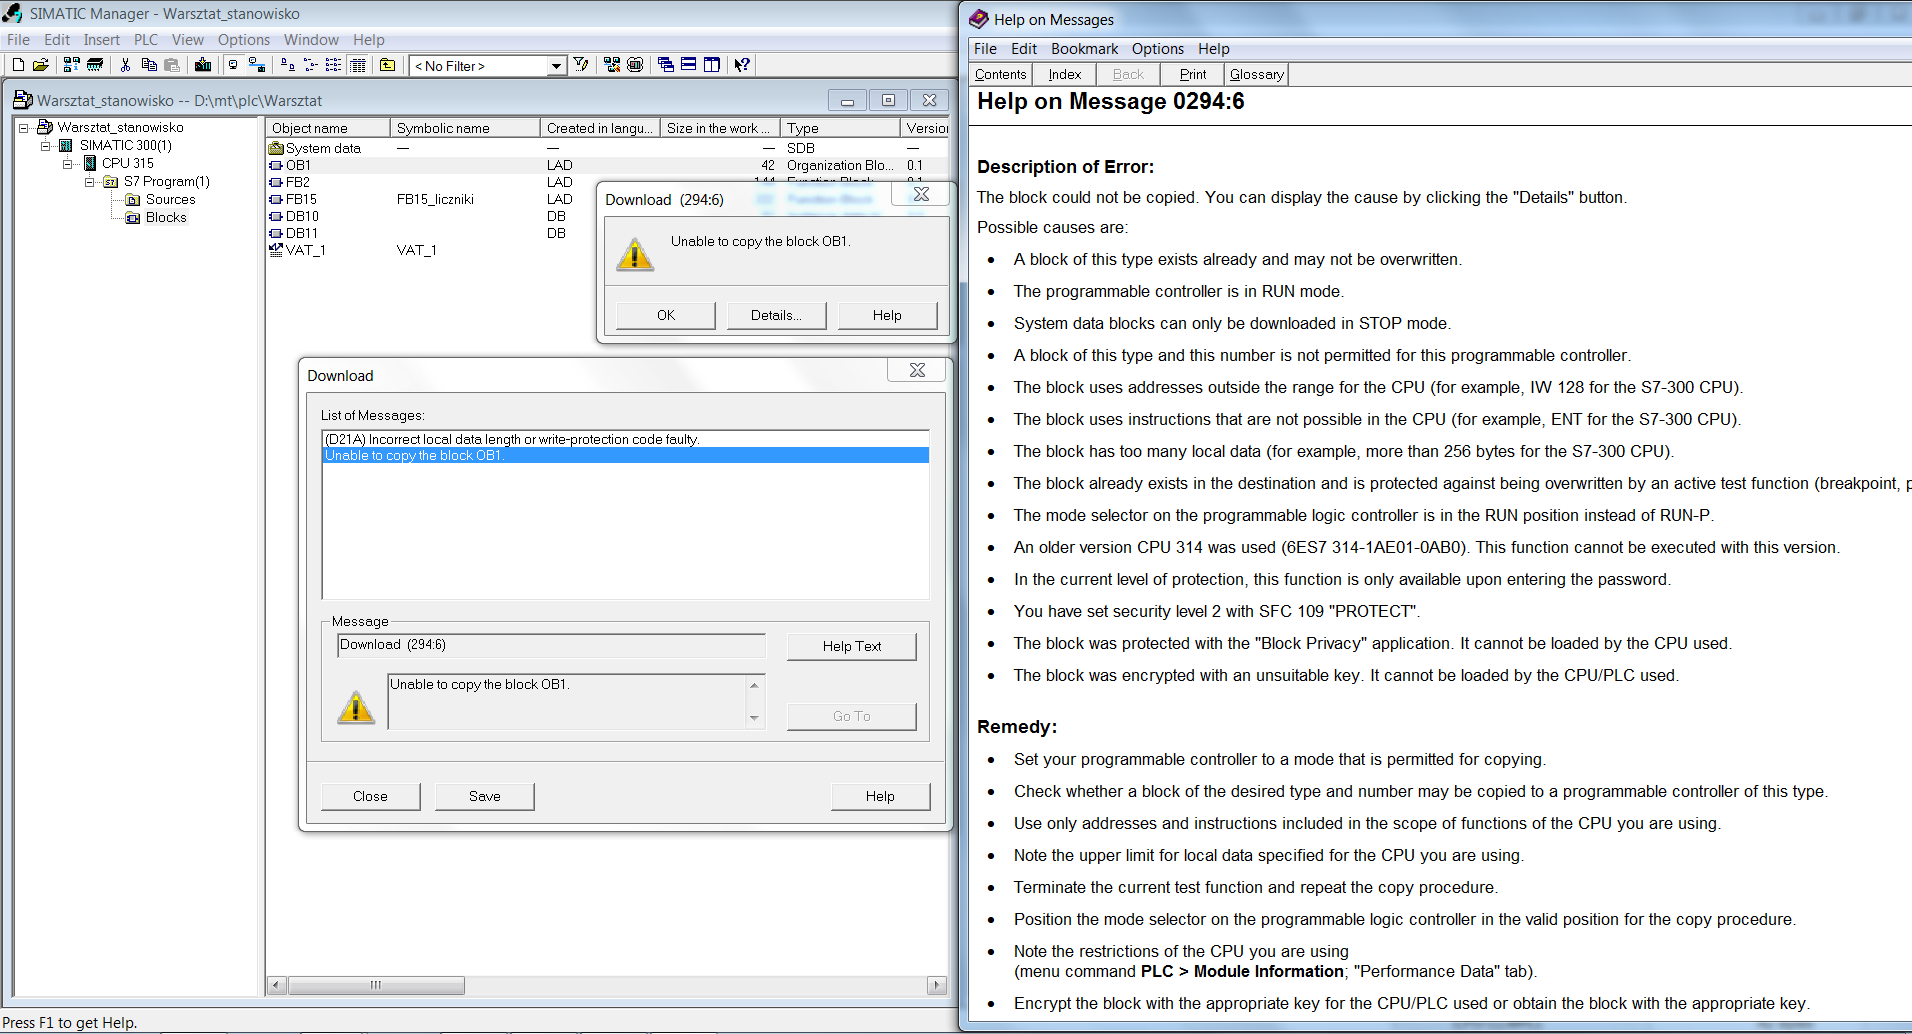
Task: Toggle the Offline view icon
Action: 233,65
